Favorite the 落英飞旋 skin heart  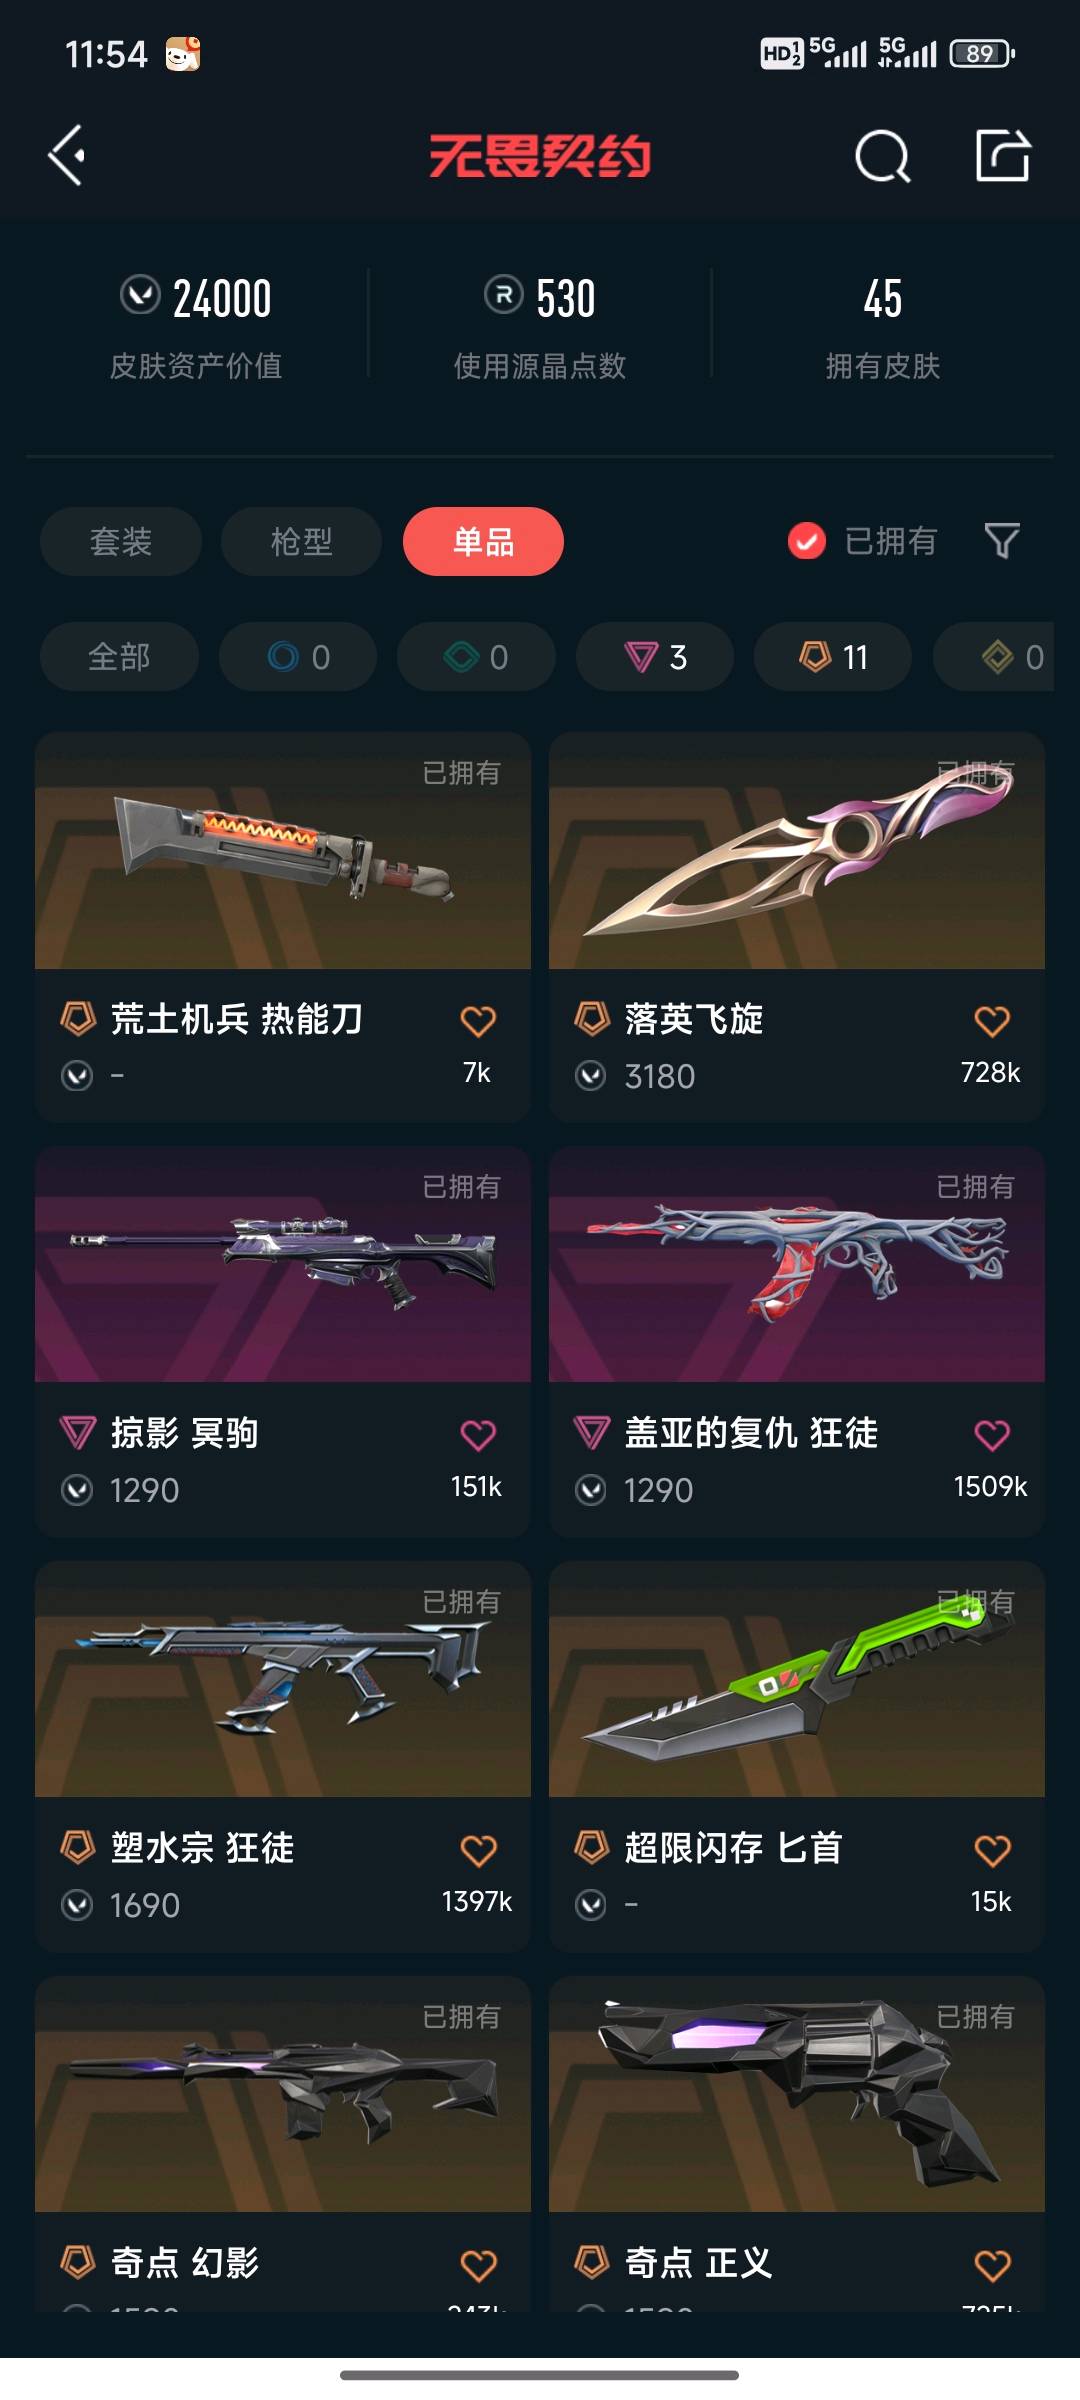(992, 1021)
